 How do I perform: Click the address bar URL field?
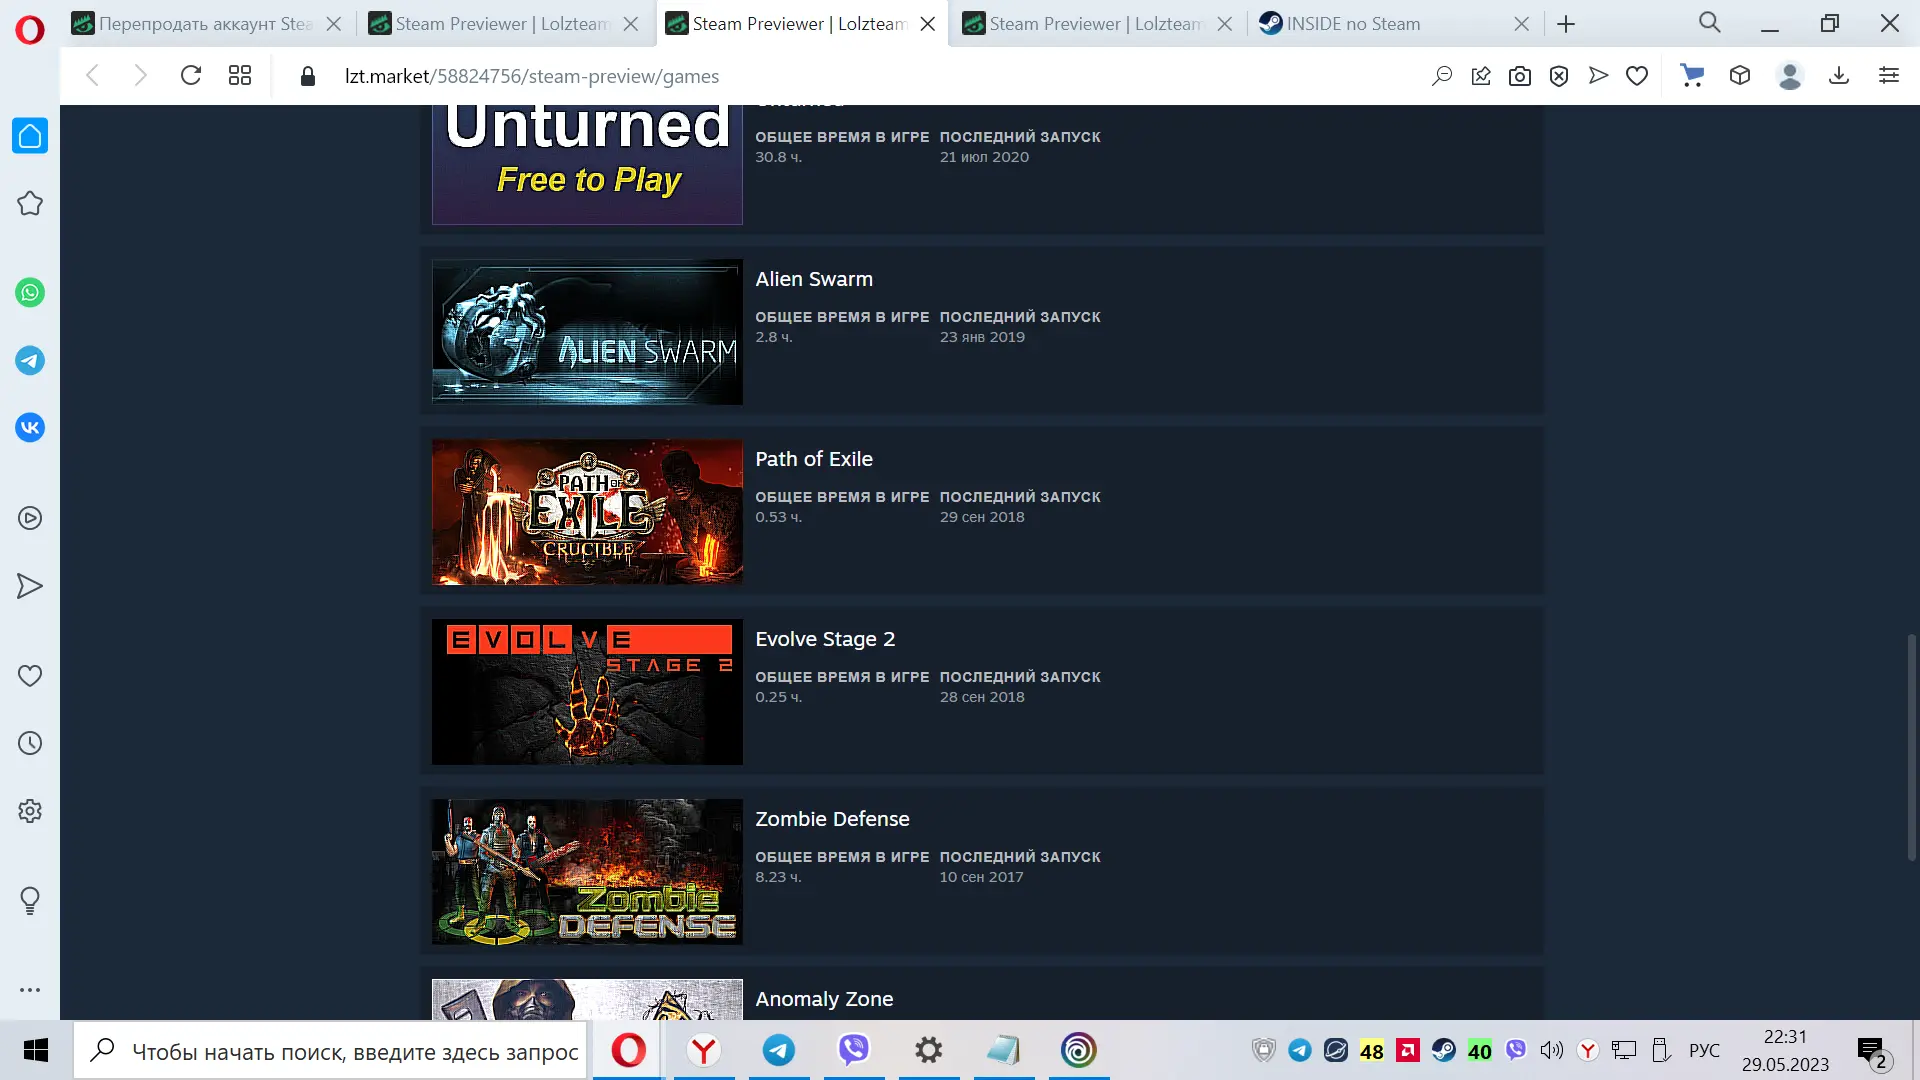pyautogui.click(x=860, y=76)
